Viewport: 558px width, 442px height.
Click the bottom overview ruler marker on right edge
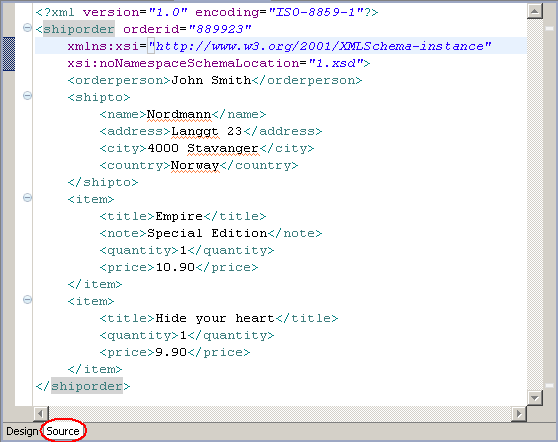pos(550,385)
